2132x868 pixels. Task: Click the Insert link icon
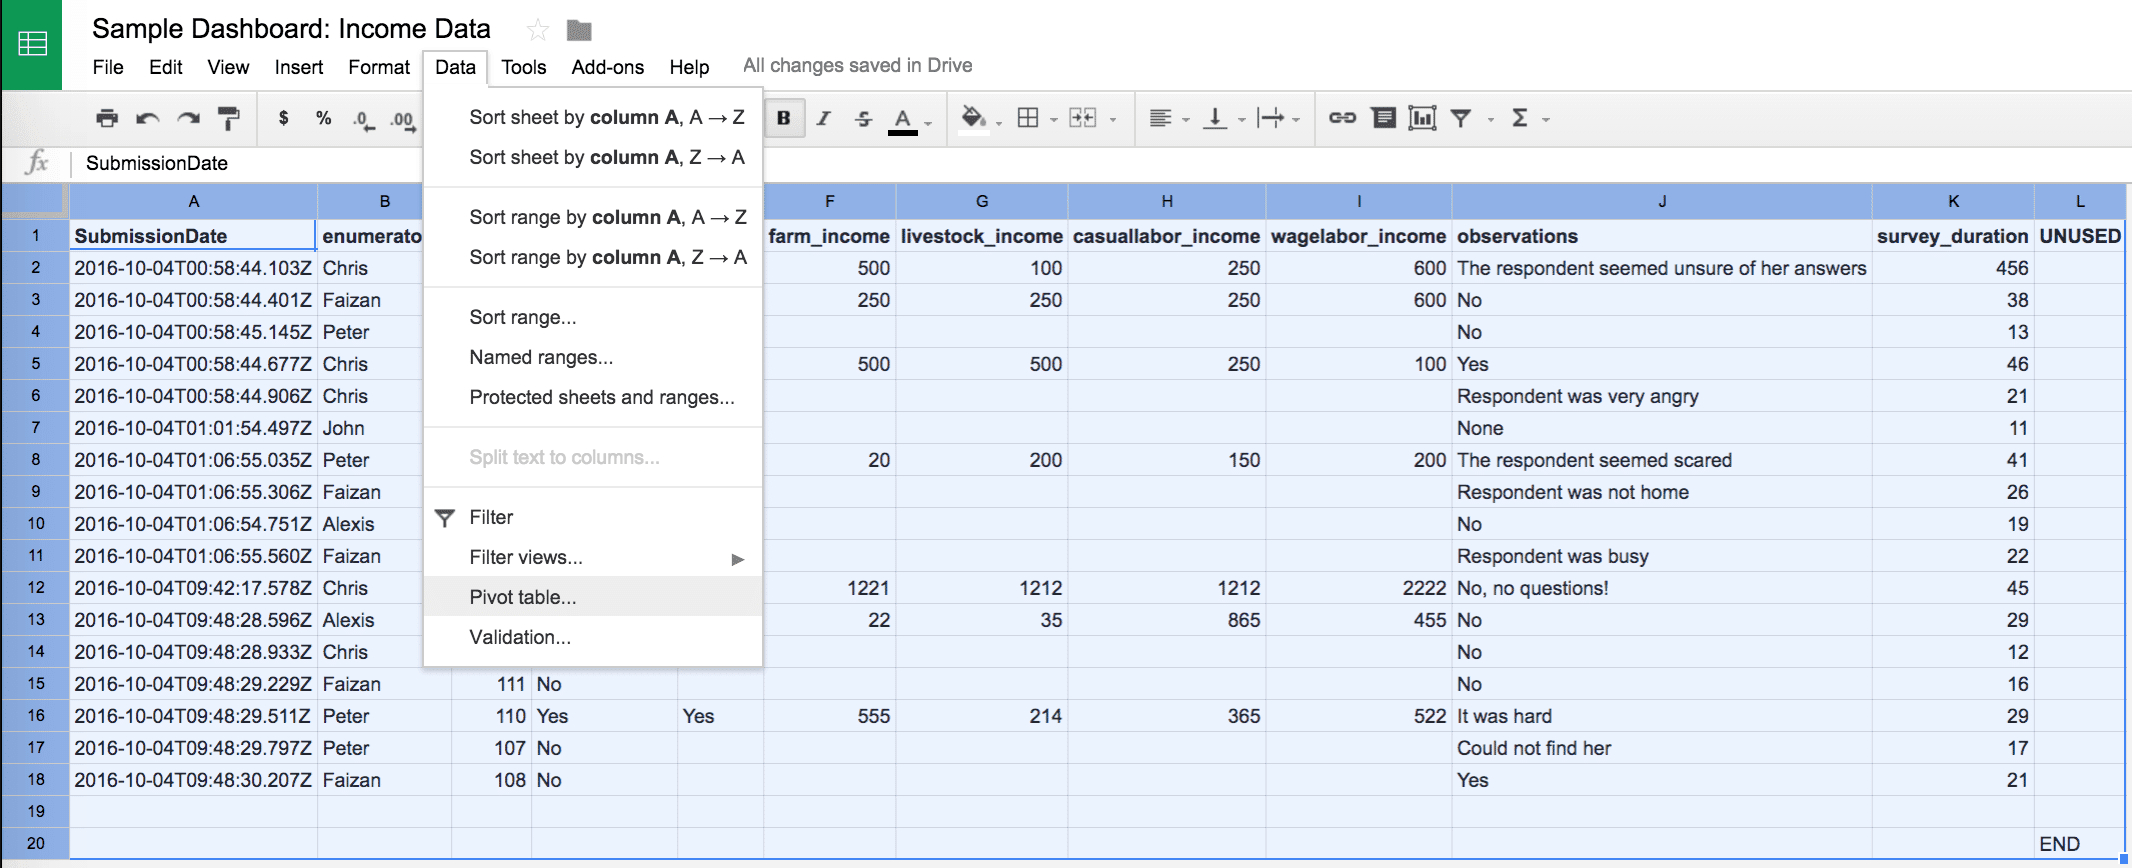click(x=1342, y=118)
